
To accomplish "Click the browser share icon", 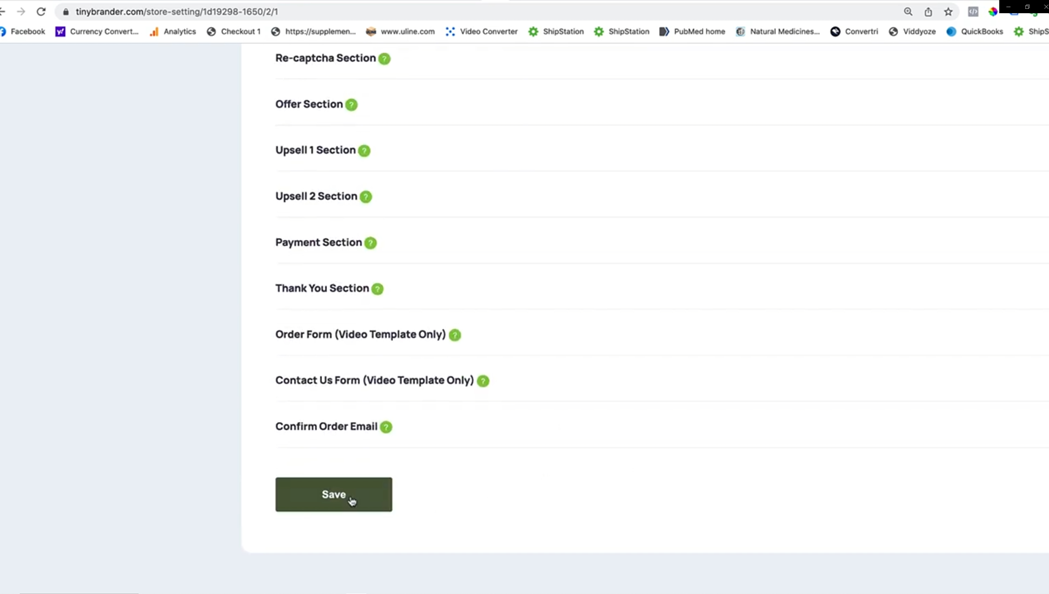I will point(928,11).
